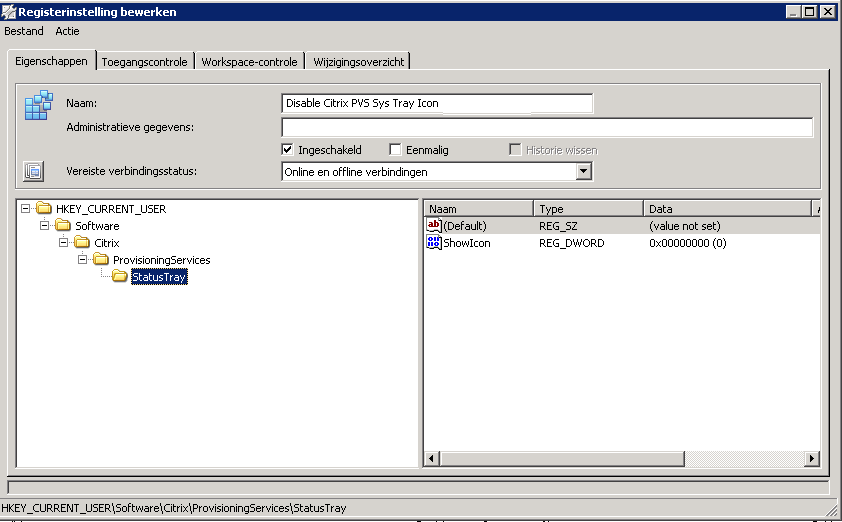Click the REG_DWORD type cell
Viewport: 842px width, 522px height.
[x=571, y=243]
